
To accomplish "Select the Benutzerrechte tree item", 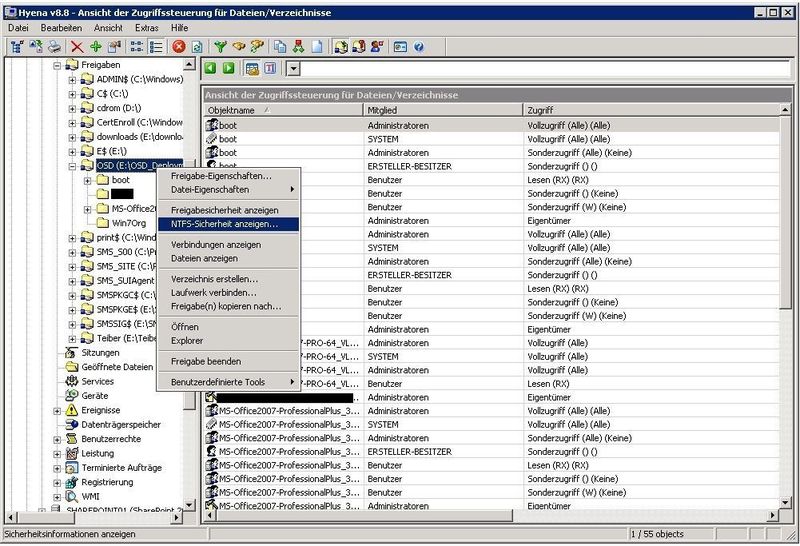I will 111,439.
